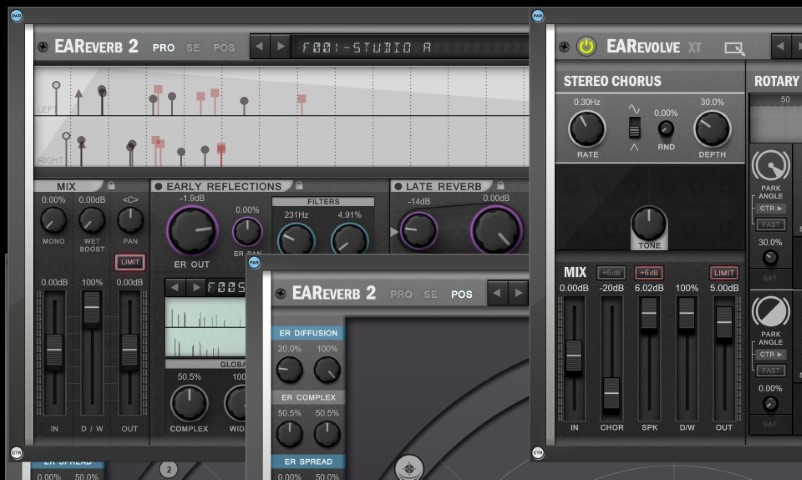
Task: Click chorus RATE knob
Action: point(587,129)
